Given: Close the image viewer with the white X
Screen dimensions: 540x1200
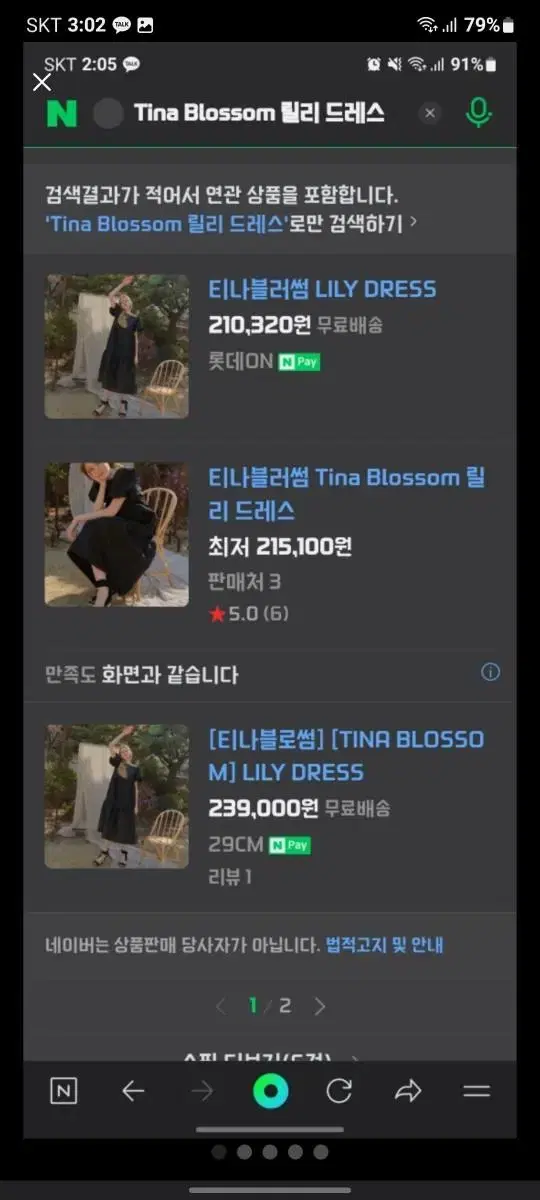Looking at the screenshot, I should coord(42,82).
